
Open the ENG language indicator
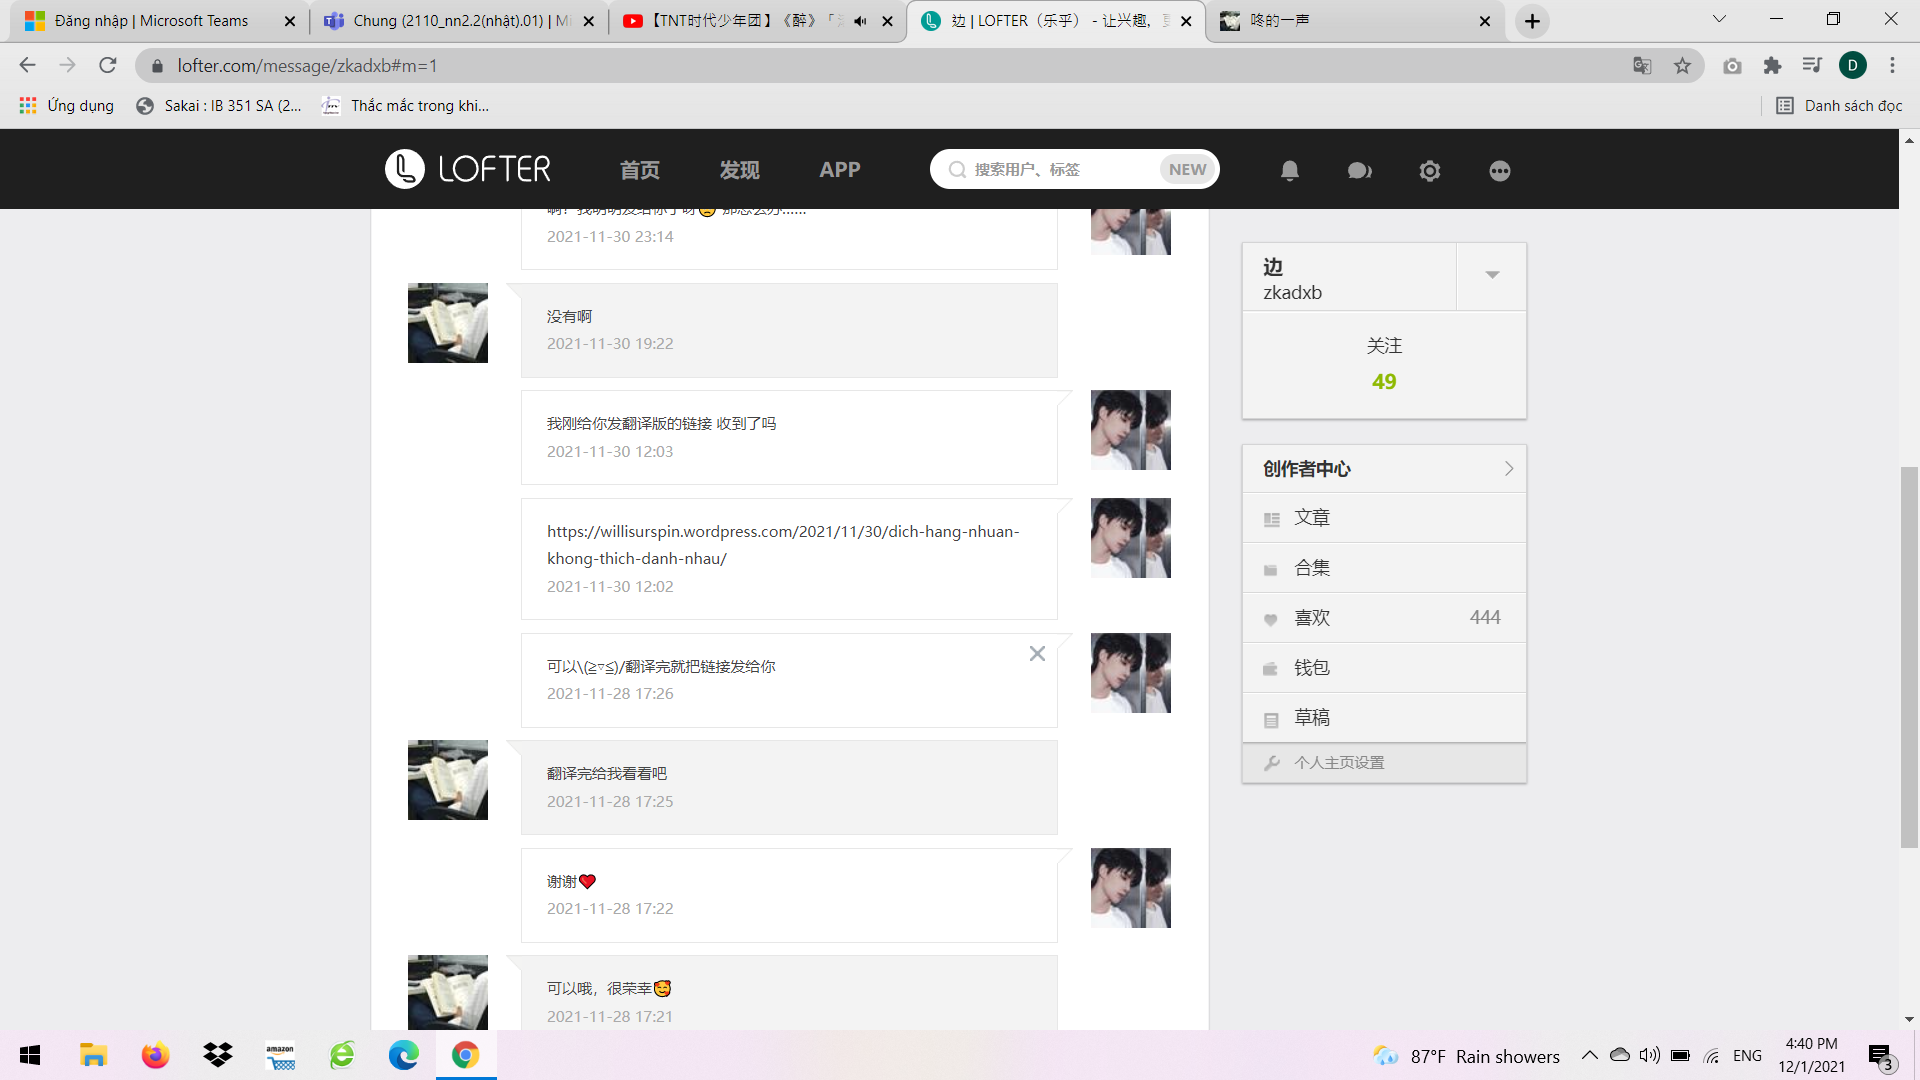pos(1748,1056)
